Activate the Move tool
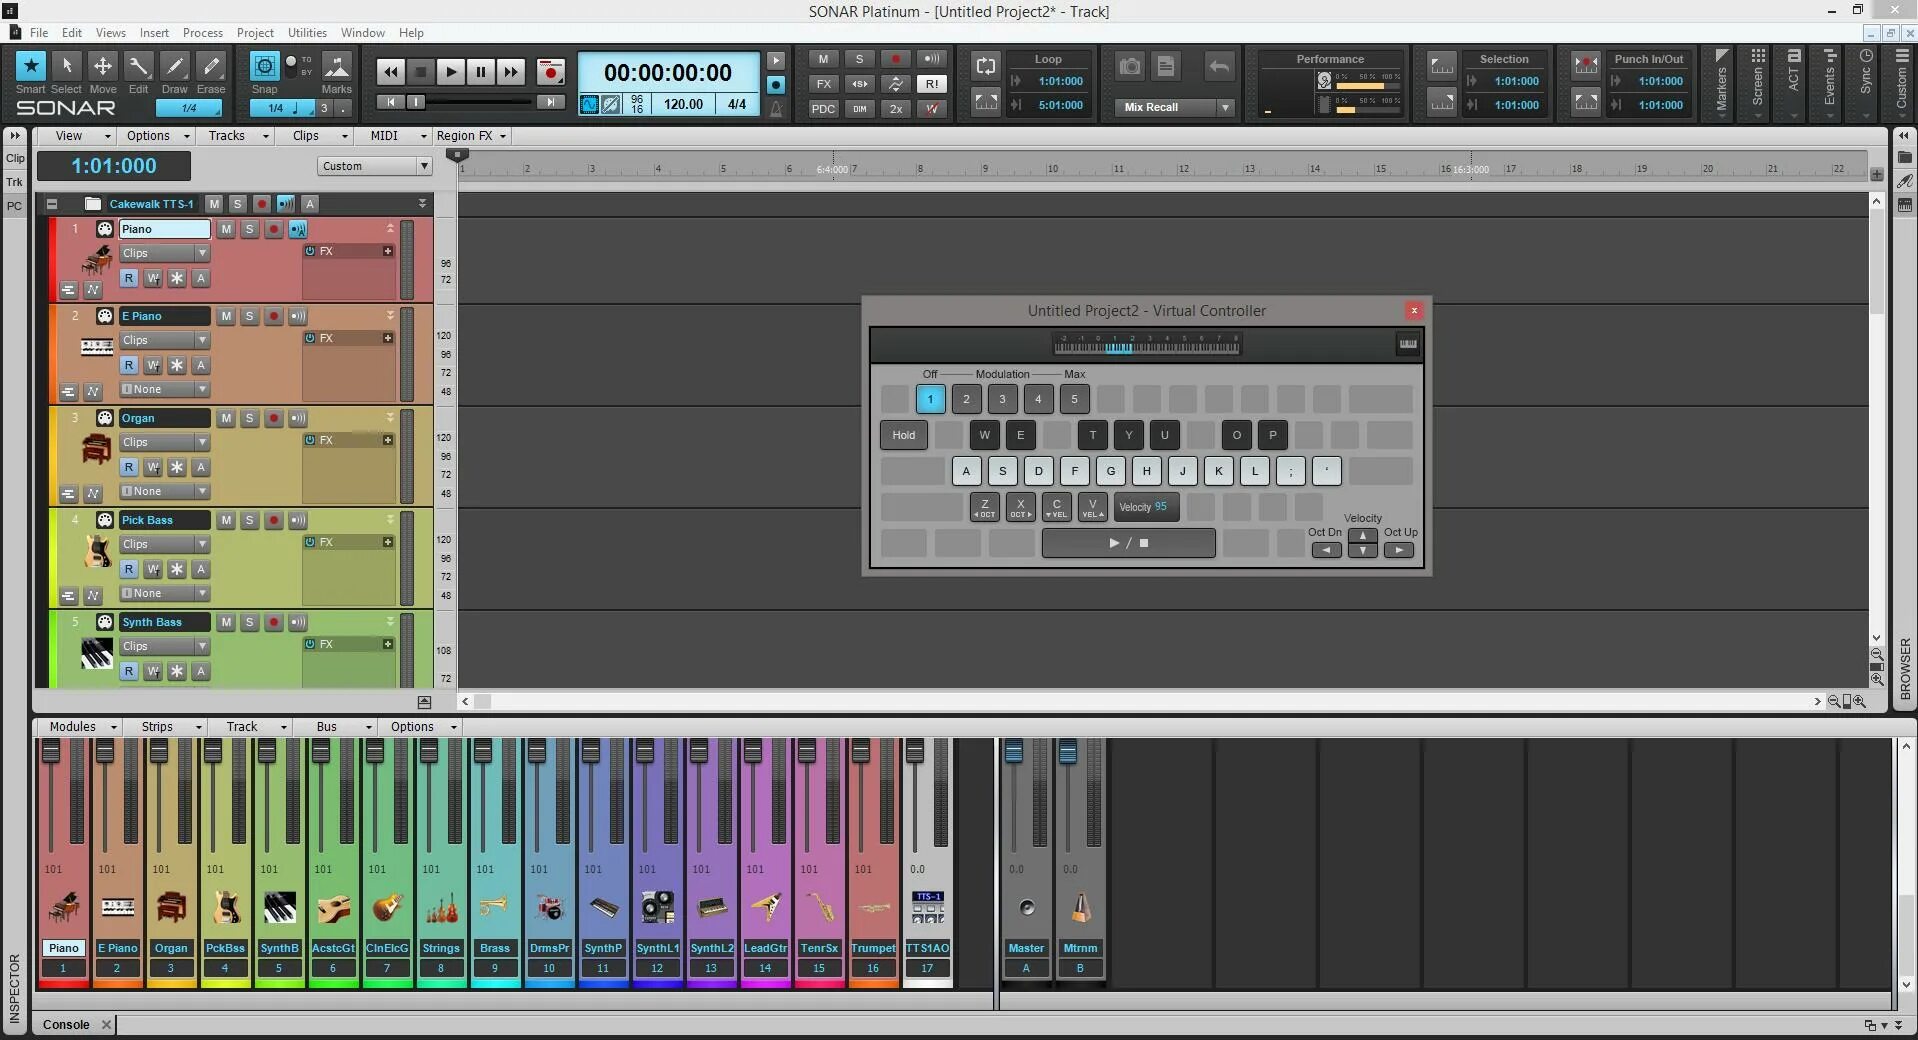Image resolution: width=1918 pixels, height=1040 pixels. pyautogui.click(x=103, y=67)
